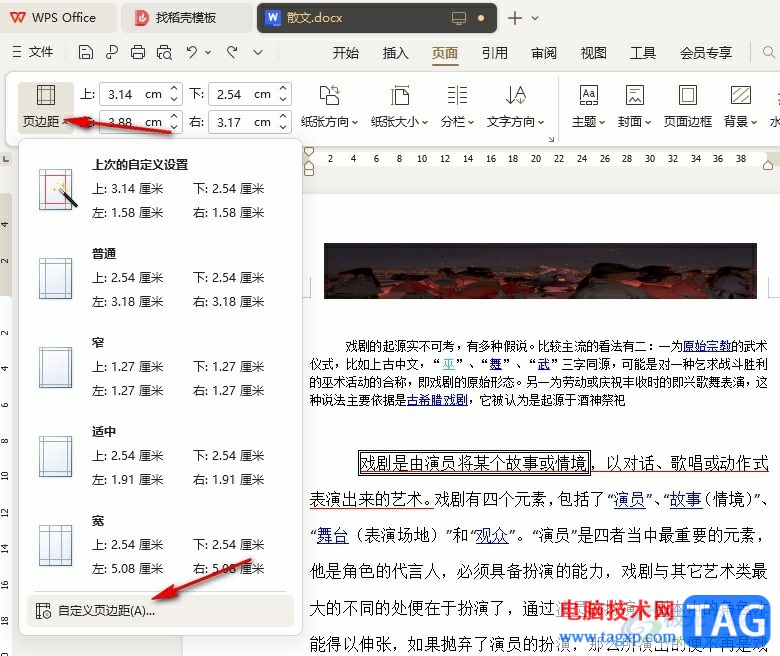
Task: Increase the top margin with up stepper
Action: [174, 89]
